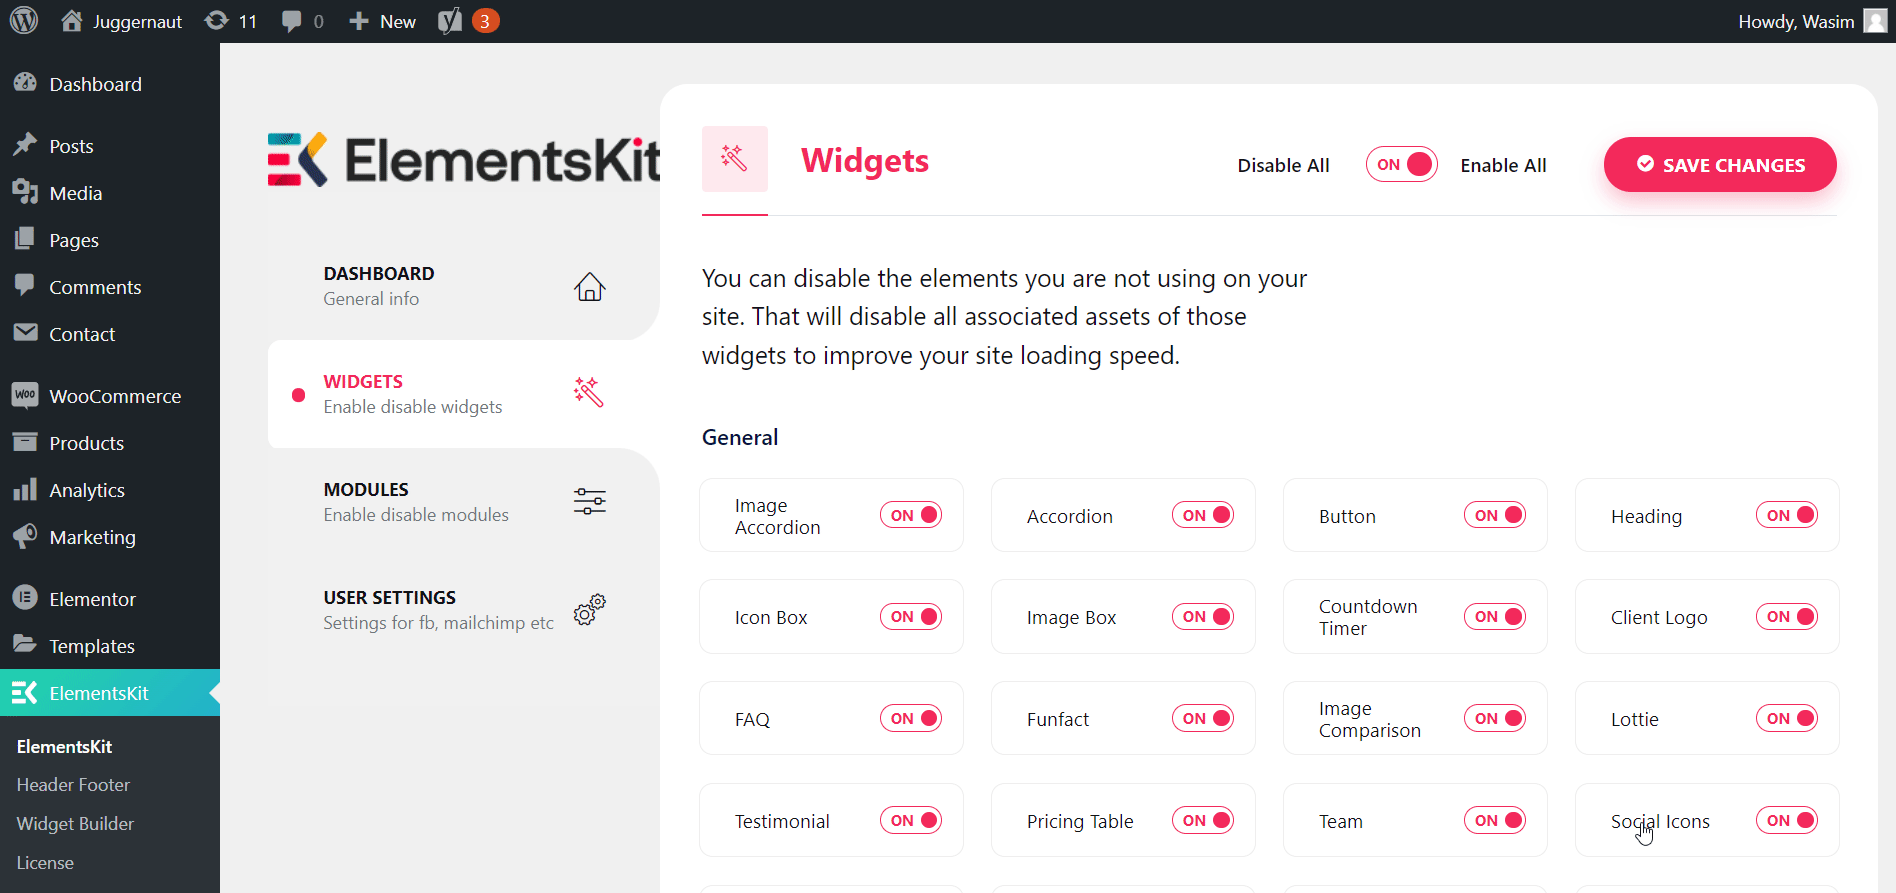1896x893 pixels.
Task: Open the License submenu item
Action: pyautogui.click(x=45, y=863)
